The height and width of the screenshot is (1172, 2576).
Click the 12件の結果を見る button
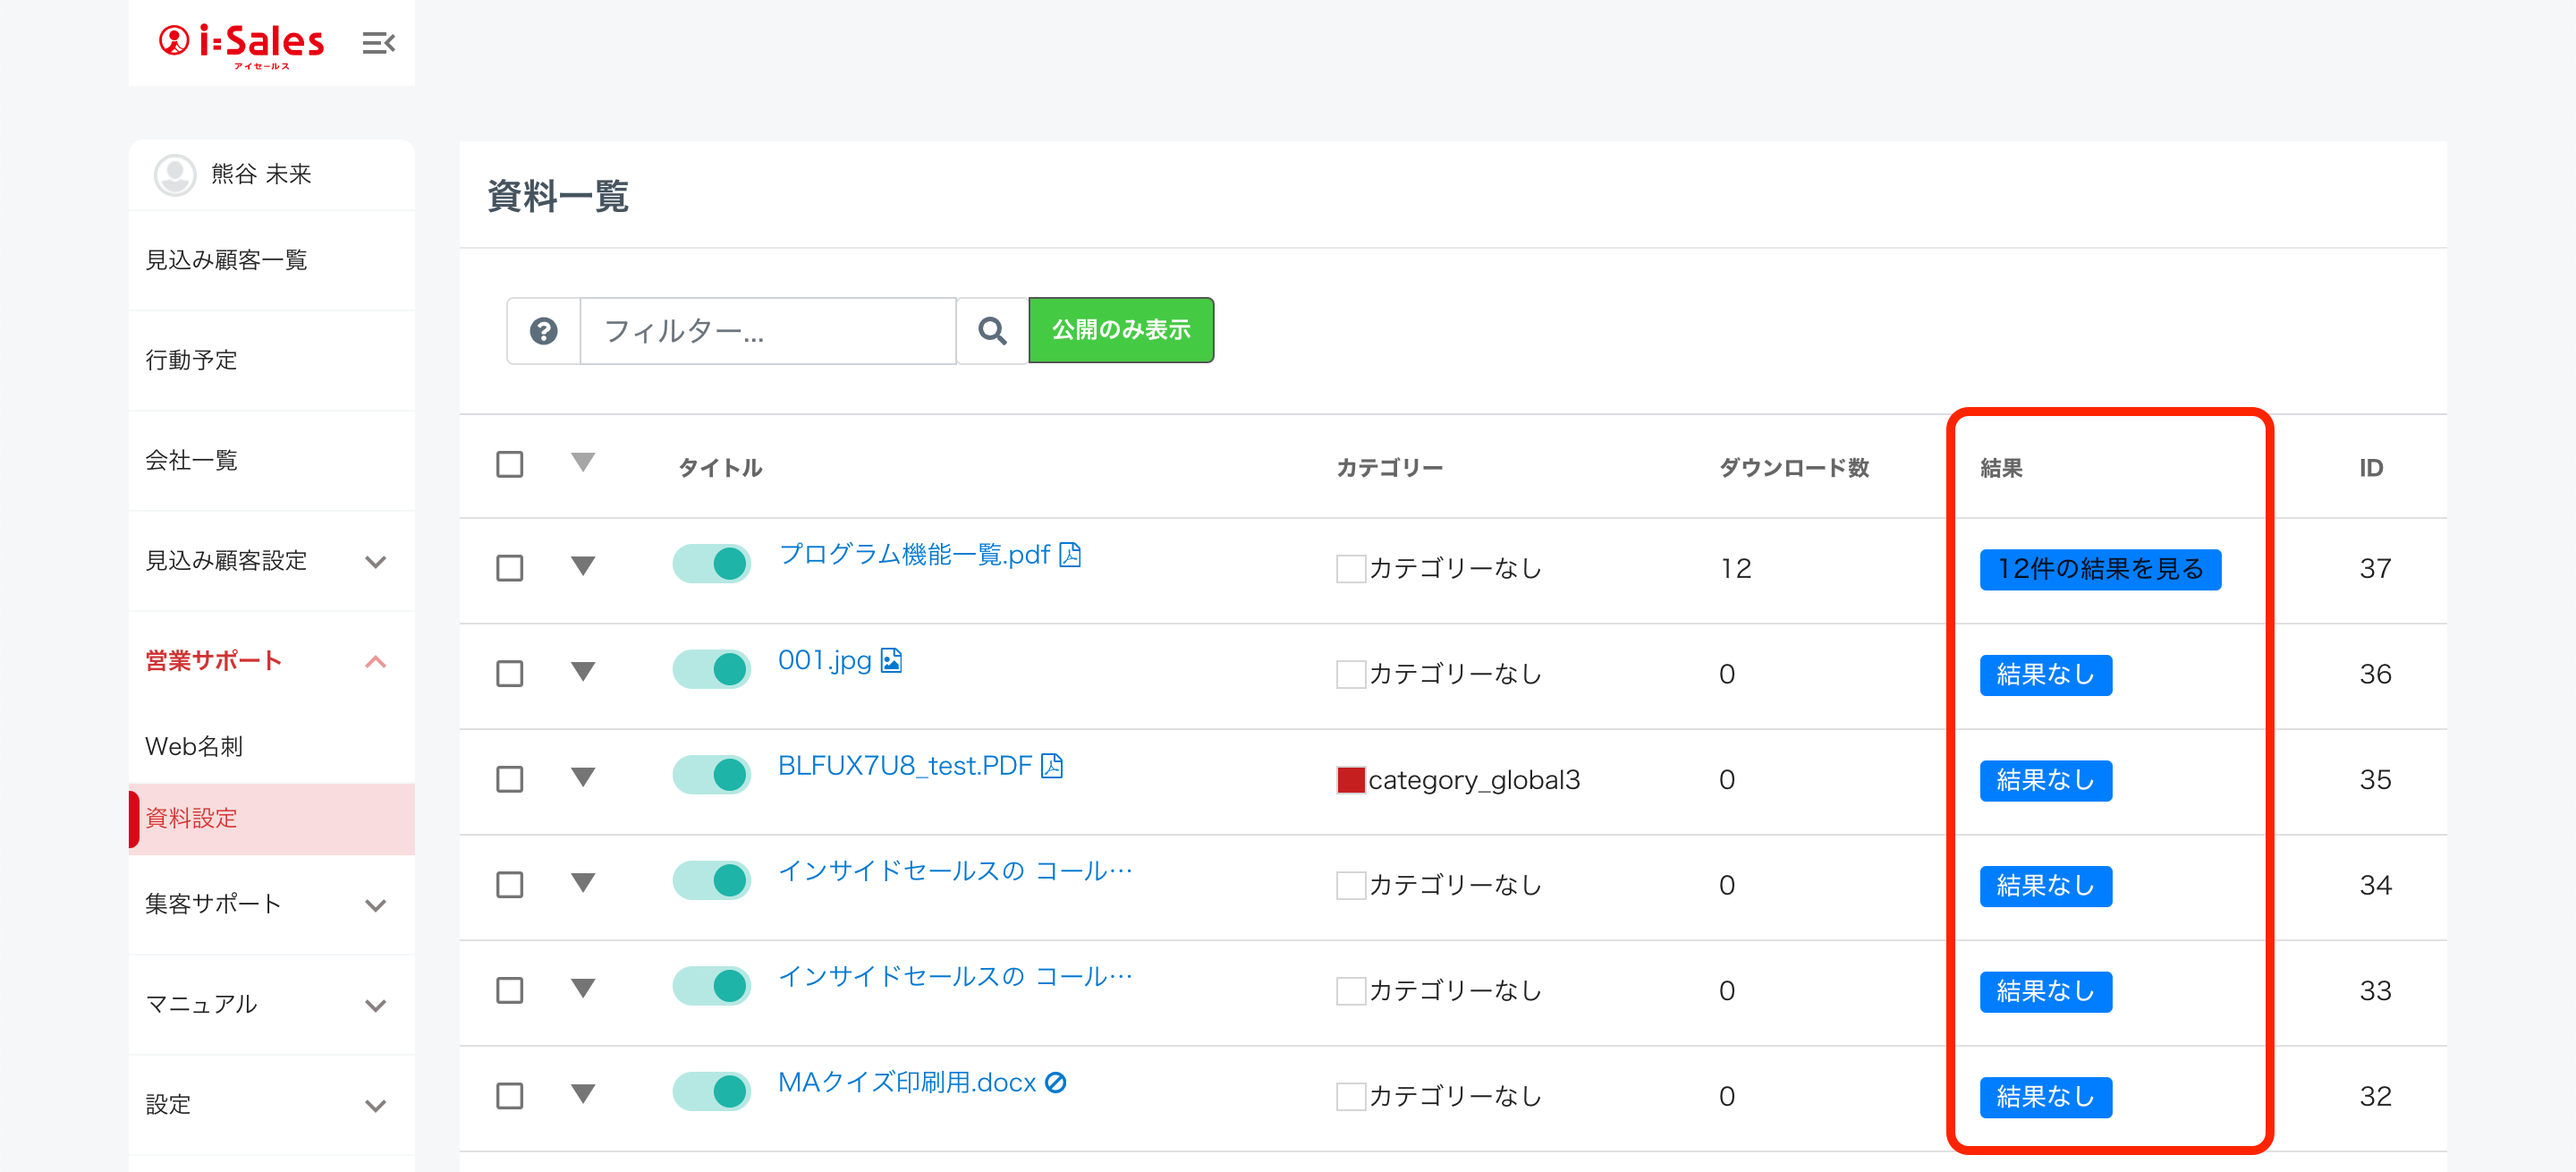pyautogui.click(x=2099, y=570)
